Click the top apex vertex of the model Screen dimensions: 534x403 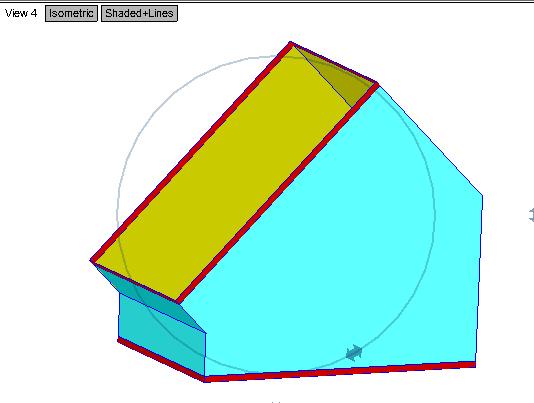coord(290,43)
